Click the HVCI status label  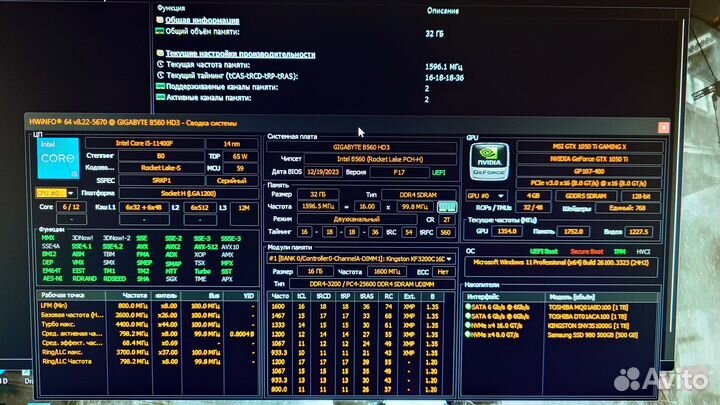(x=643, y=252)
